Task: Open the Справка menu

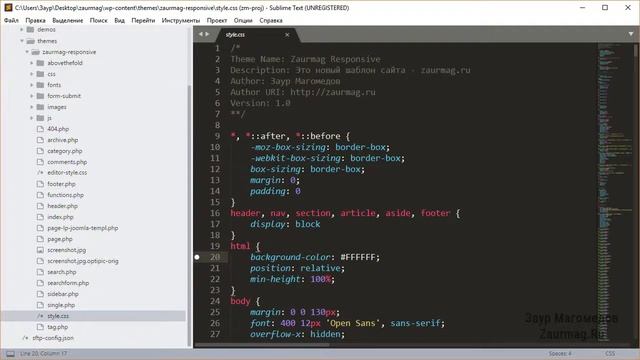Action: click(271, 20)
